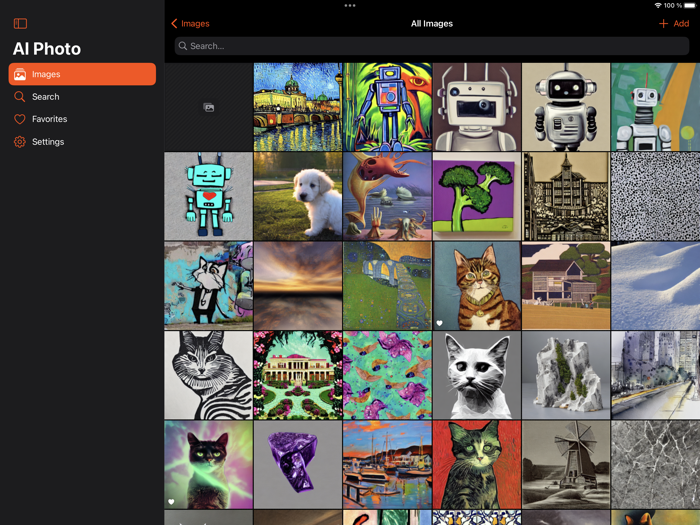Viewport: 700px width, 525px height.
Task: Open the Search sidebar item
Action: 82,96
